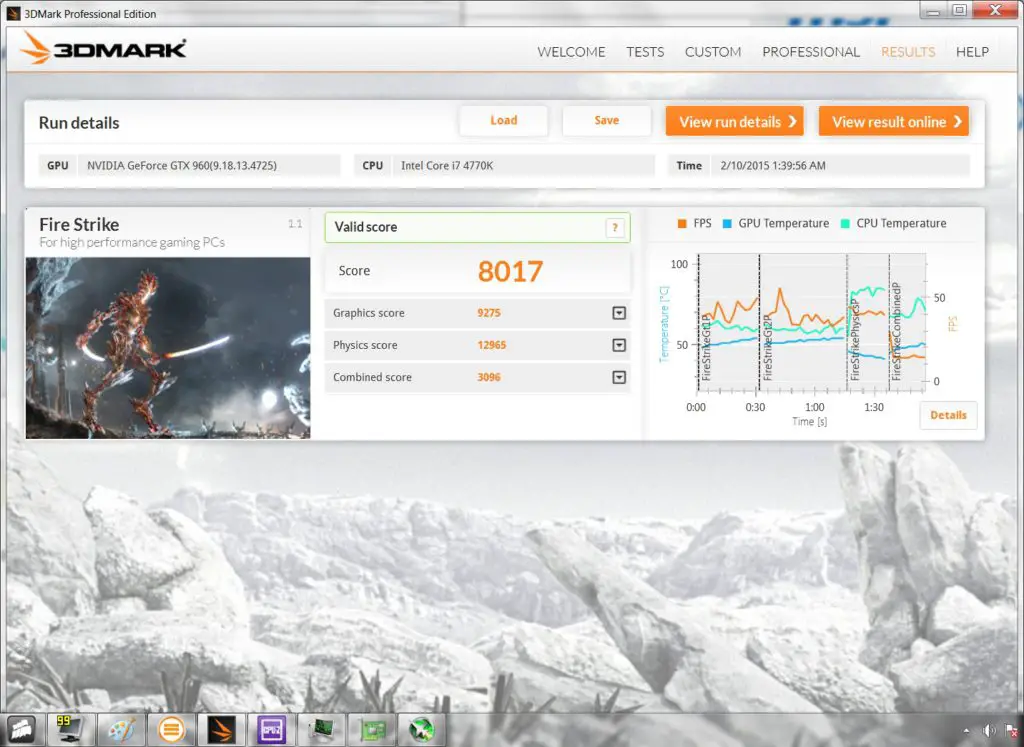Open the orange circle with three lines taskbar icon
Viewport: 1024px width, 747px height.
(171, 729)
